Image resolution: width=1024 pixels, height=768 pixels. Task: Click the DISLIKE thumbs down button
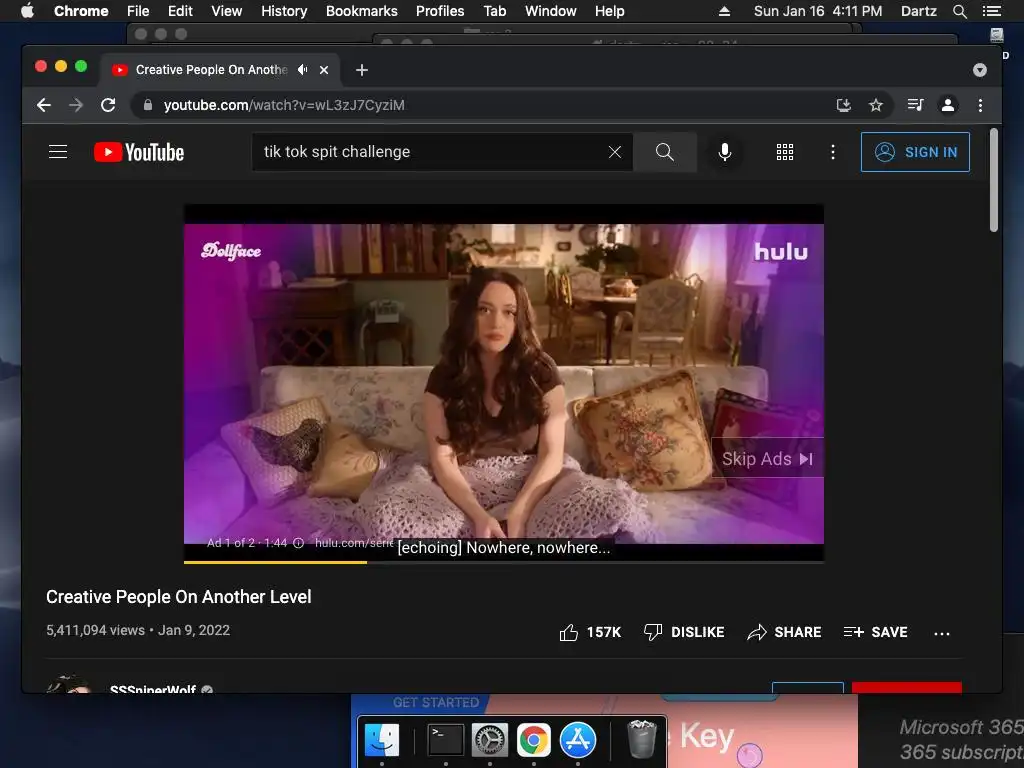coord(684,632)
